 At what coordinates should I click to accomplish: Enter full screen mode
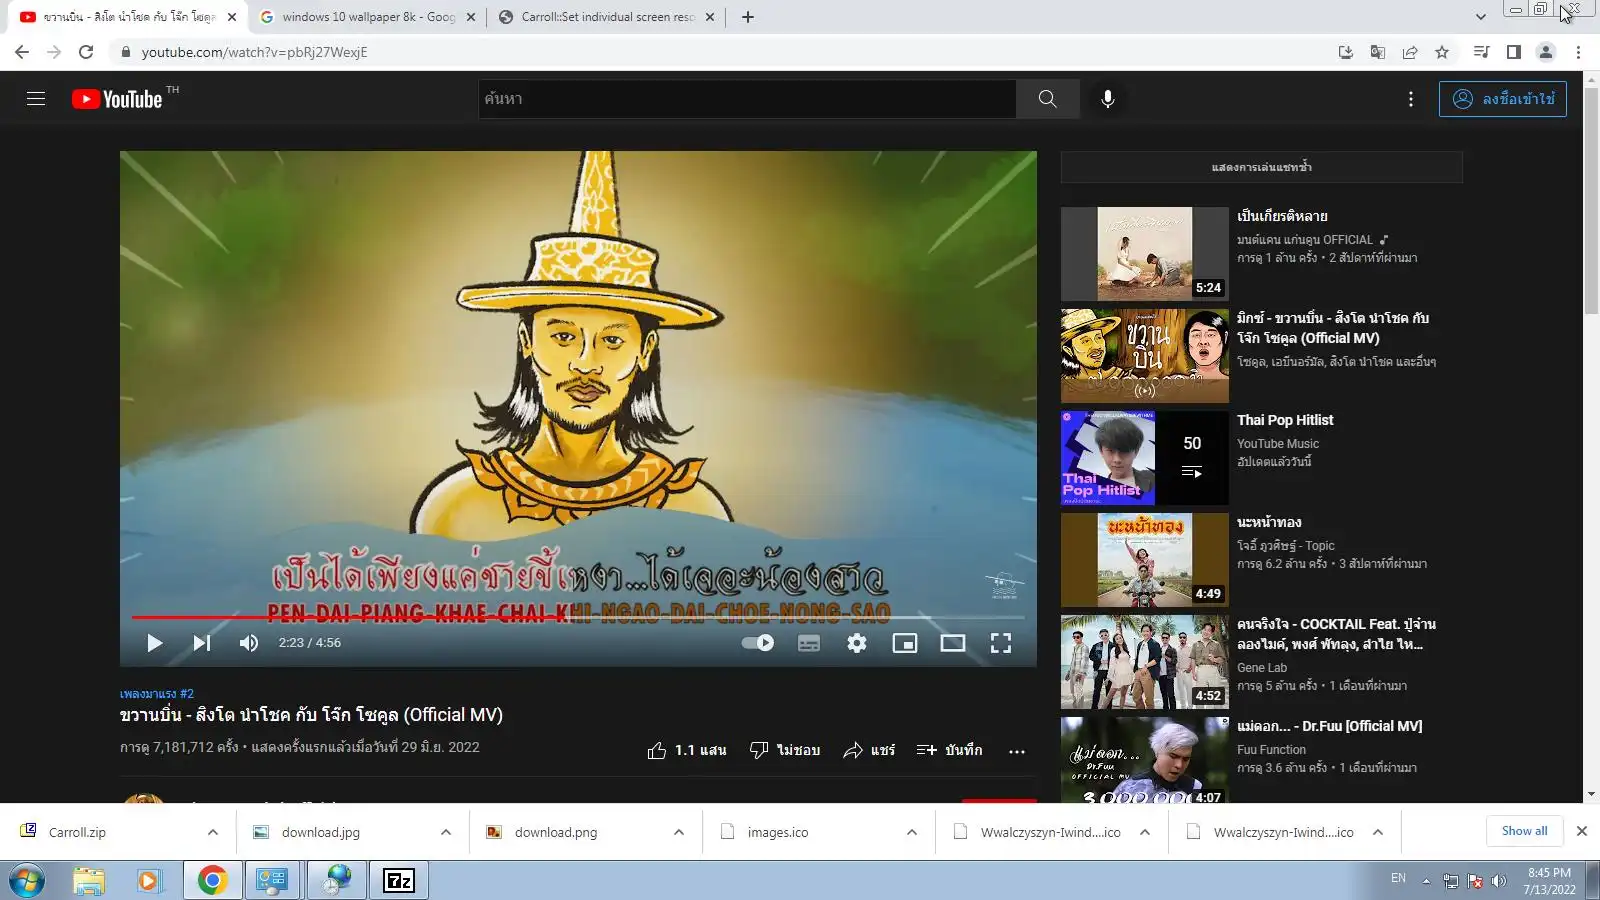1001,643
